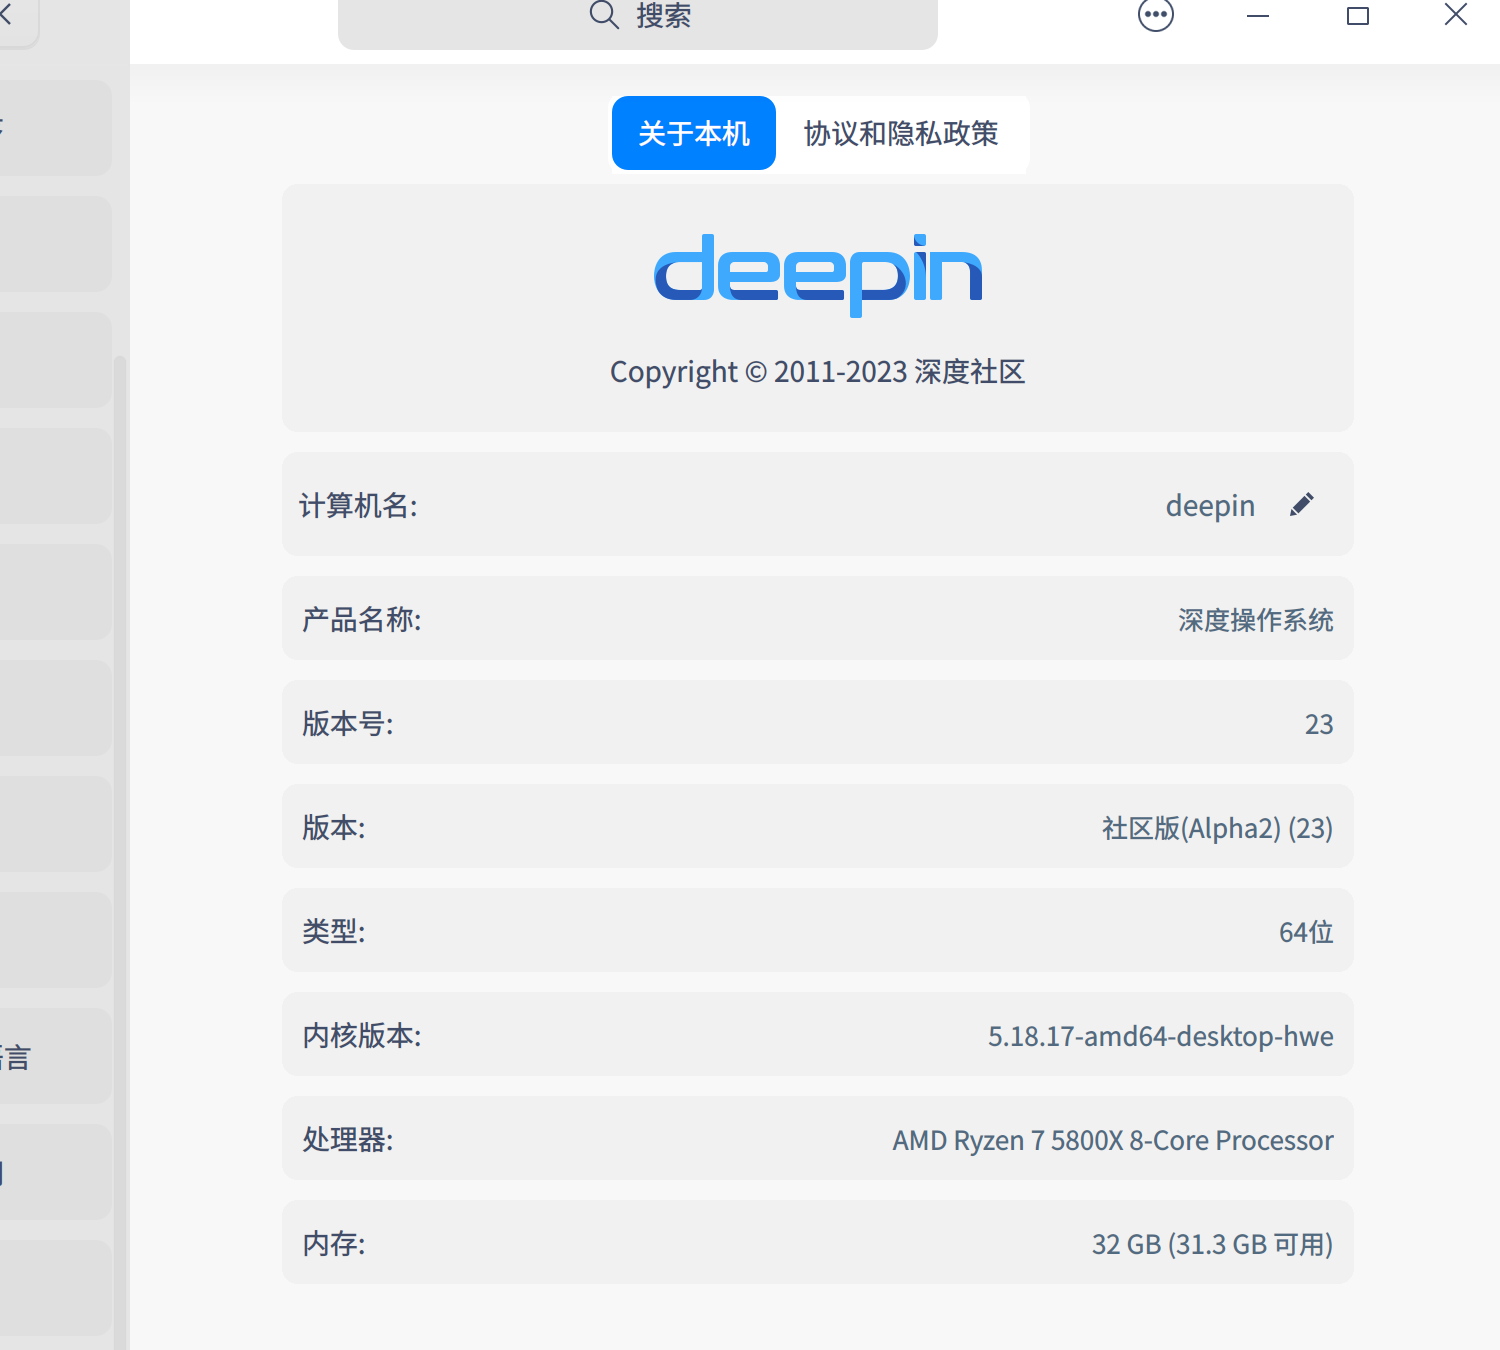
Task: Minimize the settings window
Action: (1257, 16)
